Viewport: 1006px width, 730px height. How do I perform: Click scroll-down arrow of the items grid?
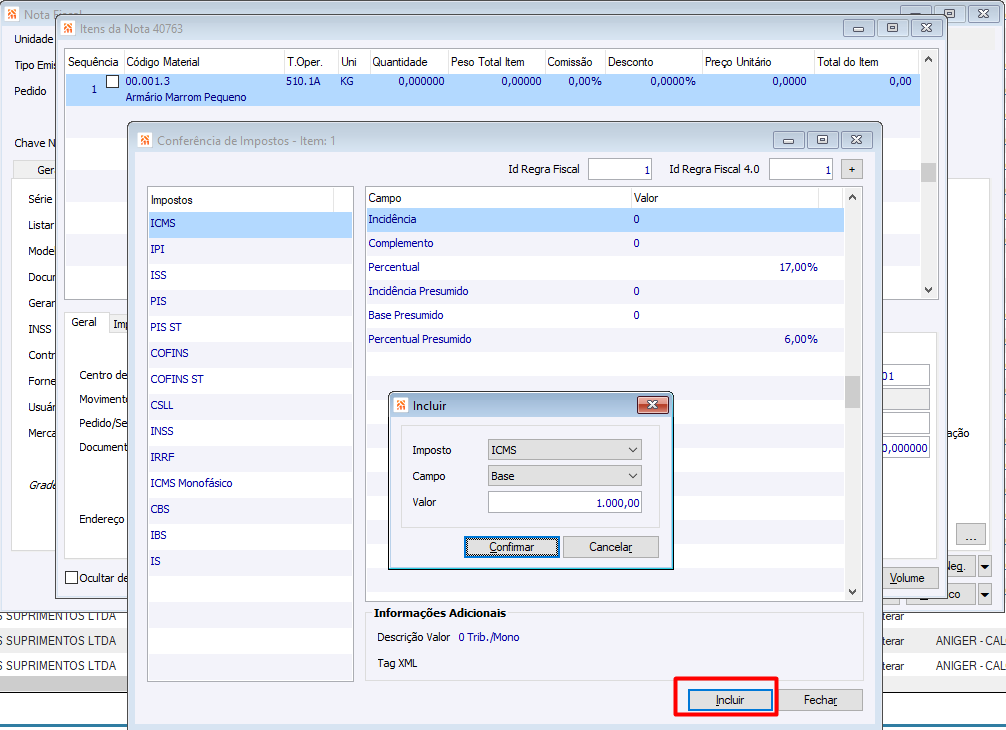tap(928, 290)
